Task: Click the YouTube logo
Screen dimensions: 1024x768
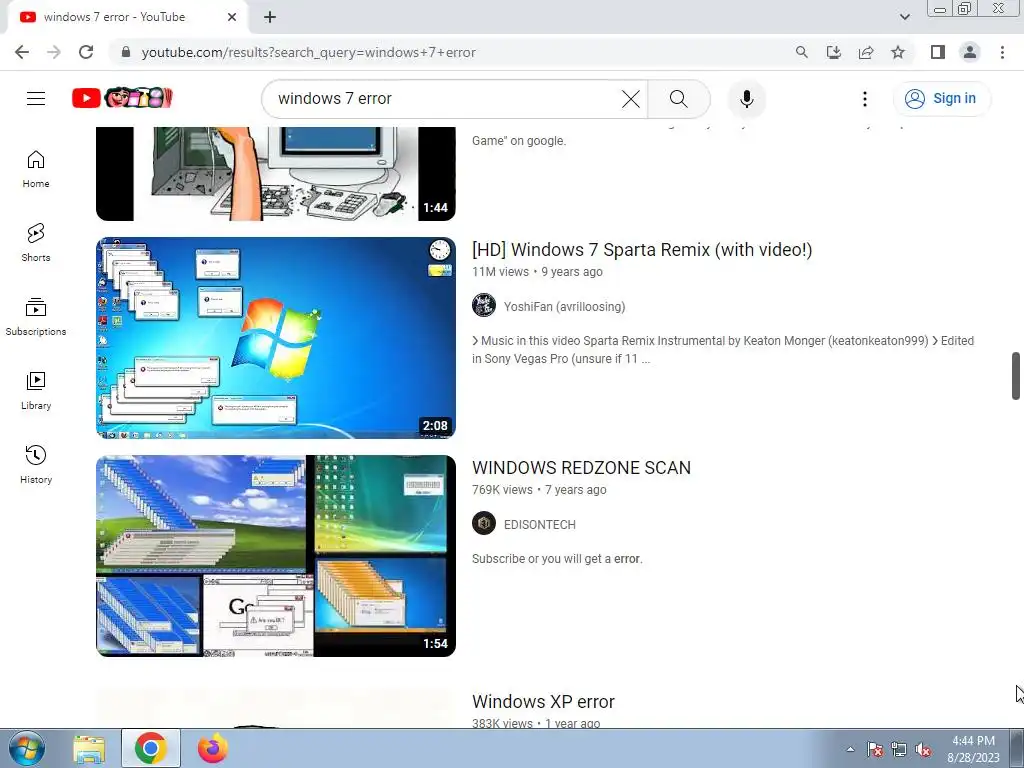Action: point(122,99)
